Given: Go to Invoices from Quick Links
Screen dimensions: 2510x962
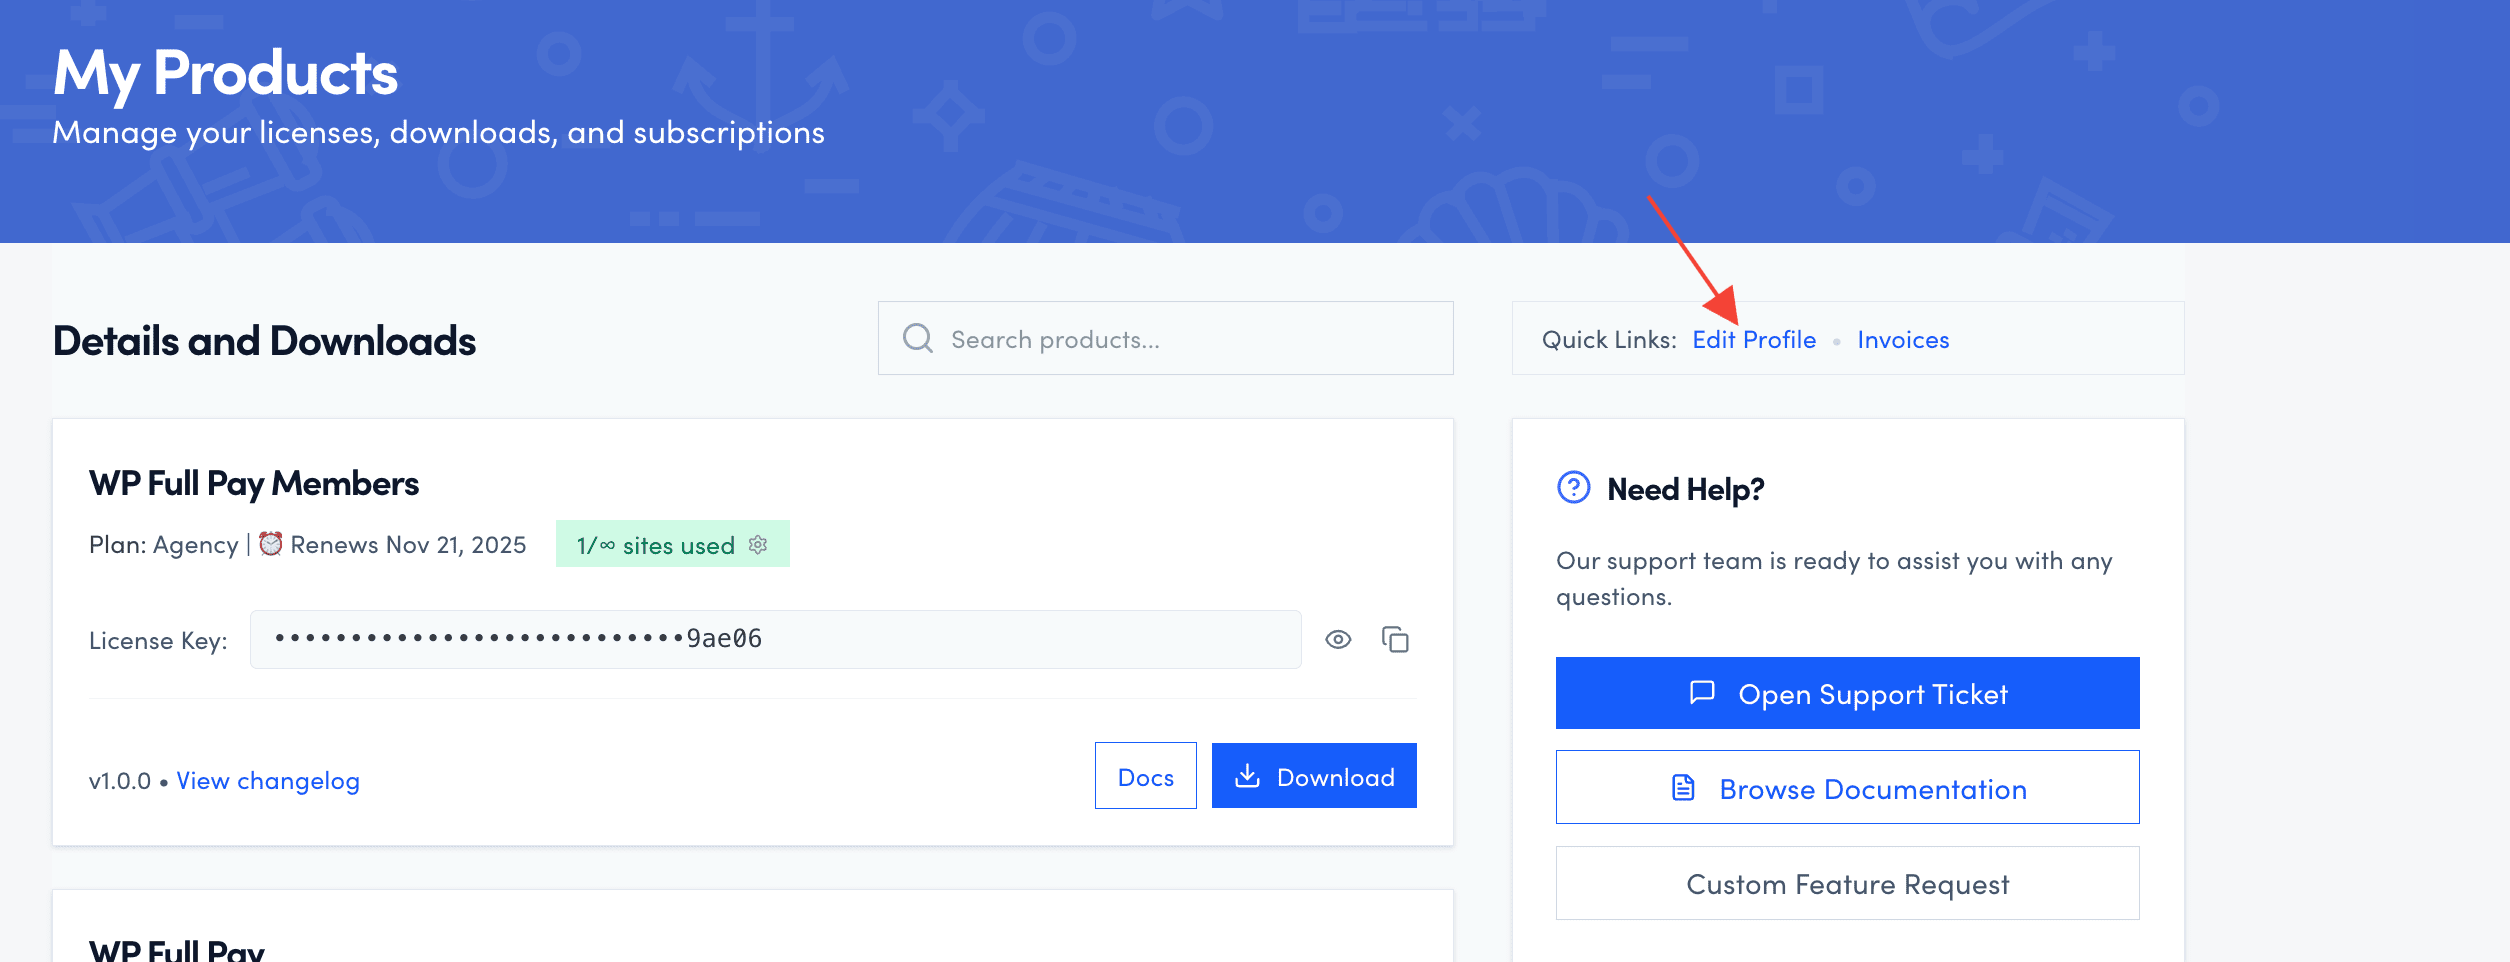Looking at the screenshot, I should (1902, 340).
